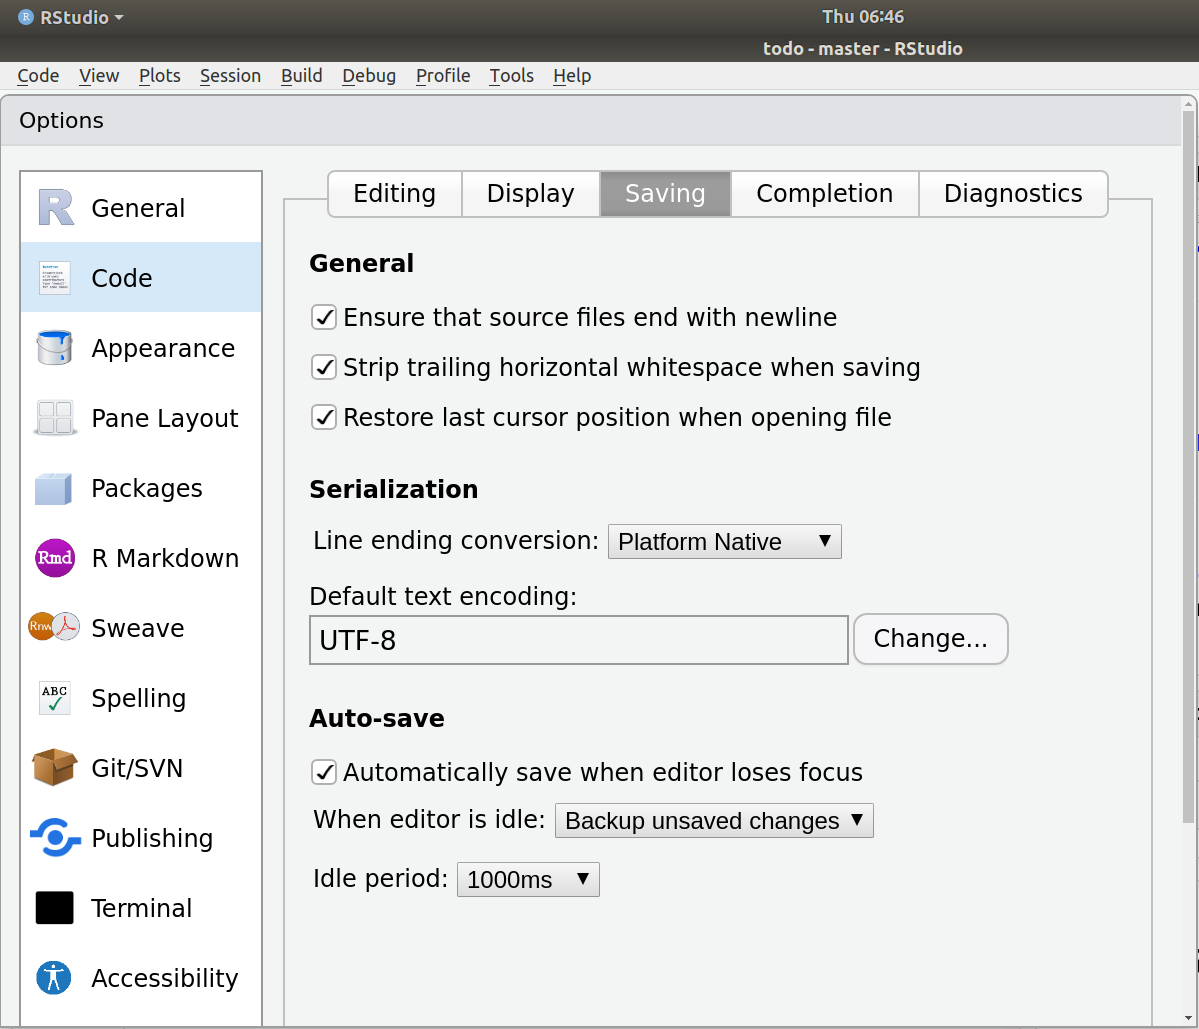Select the Accessibility label in the sidebar
The image size is (1199, 1029).
pos(164,979)
